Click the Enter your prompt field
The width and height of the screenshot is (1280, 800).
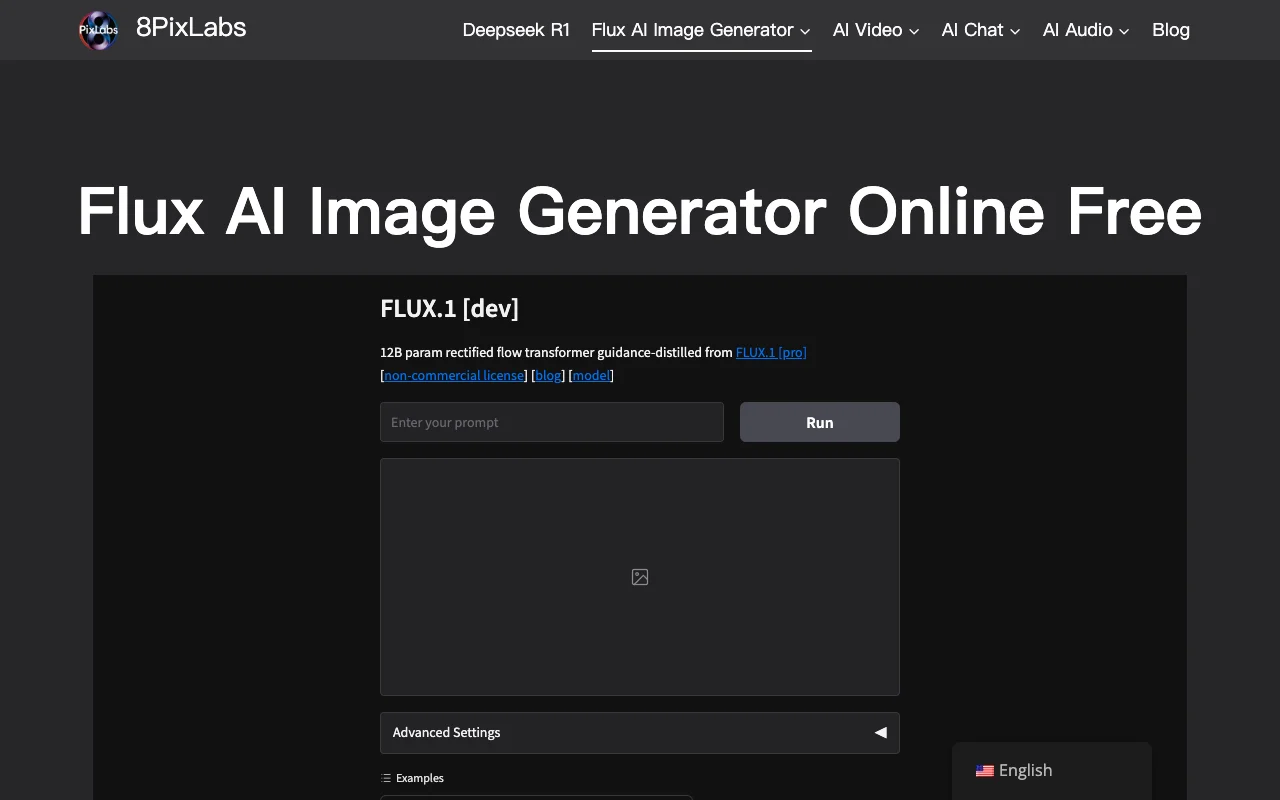551,422
